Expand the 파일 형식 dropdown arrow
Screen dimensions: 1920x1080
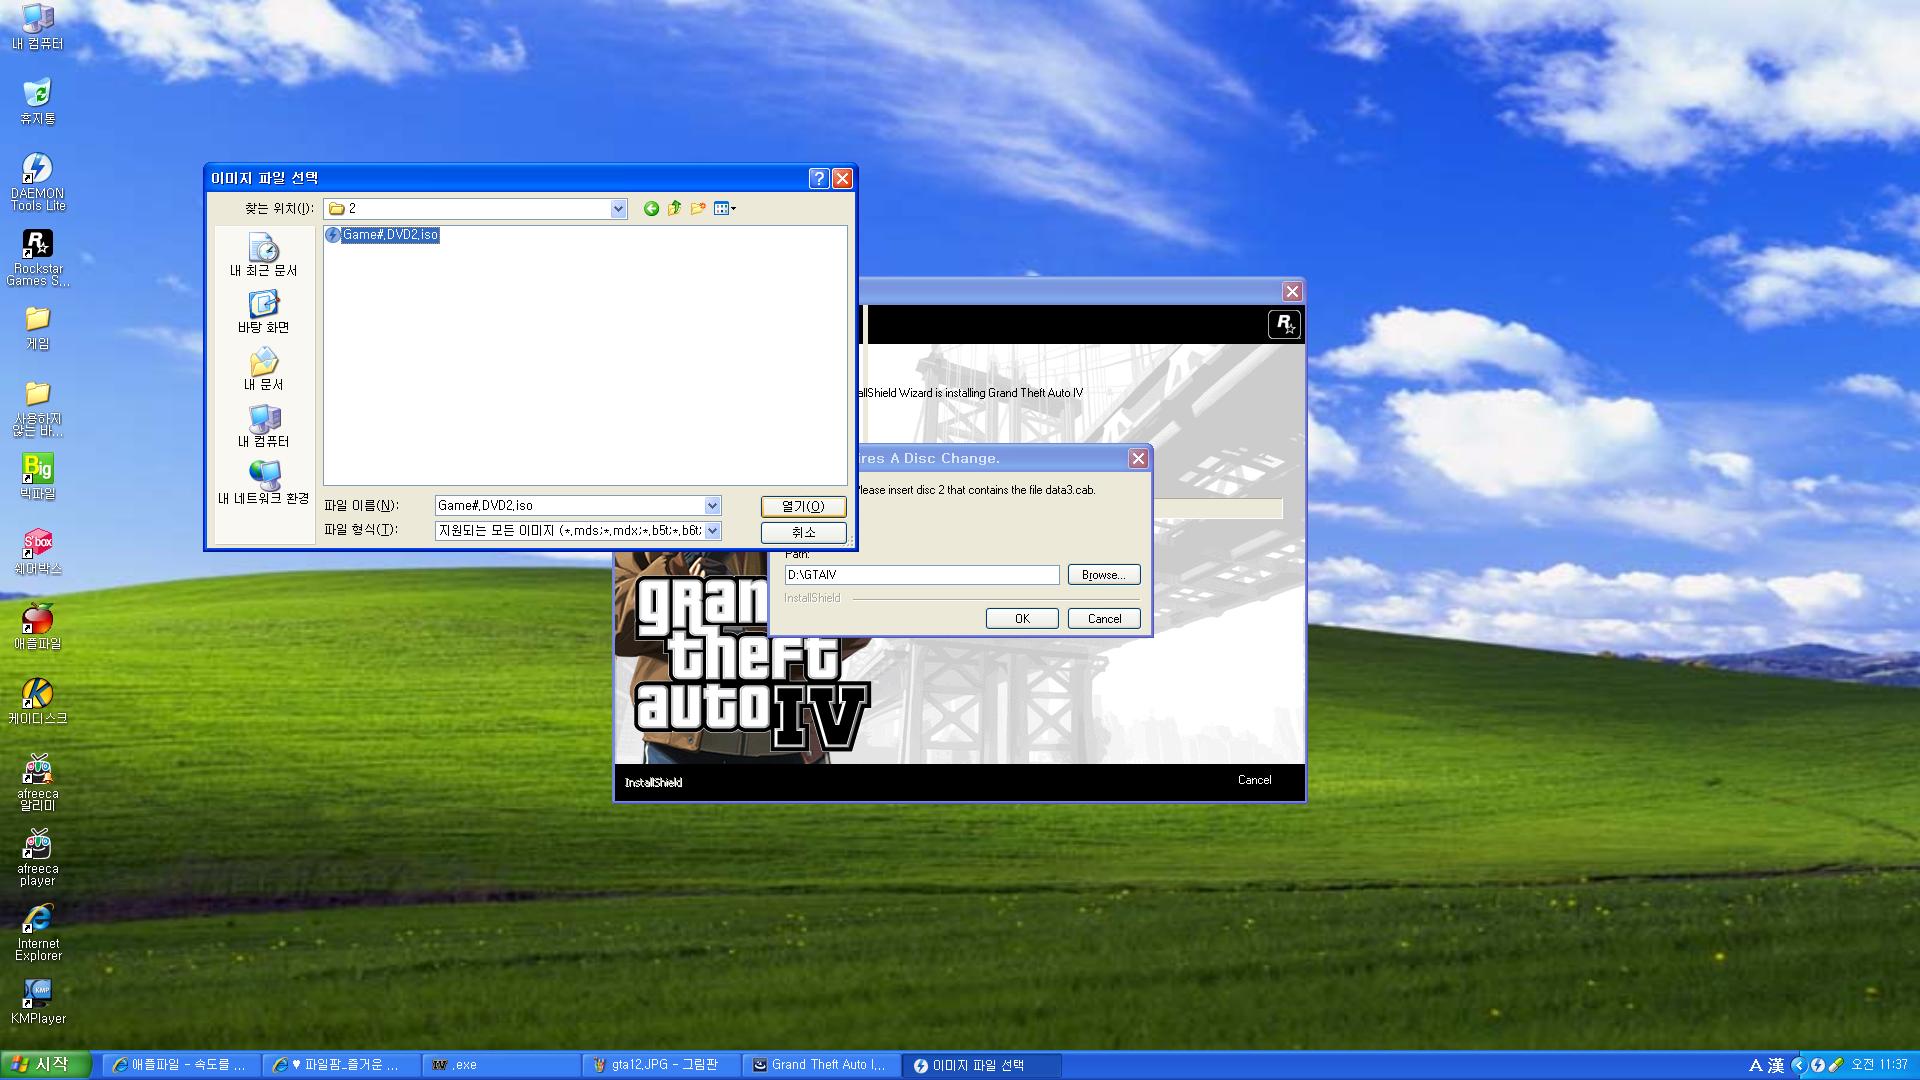pos(712,531)
